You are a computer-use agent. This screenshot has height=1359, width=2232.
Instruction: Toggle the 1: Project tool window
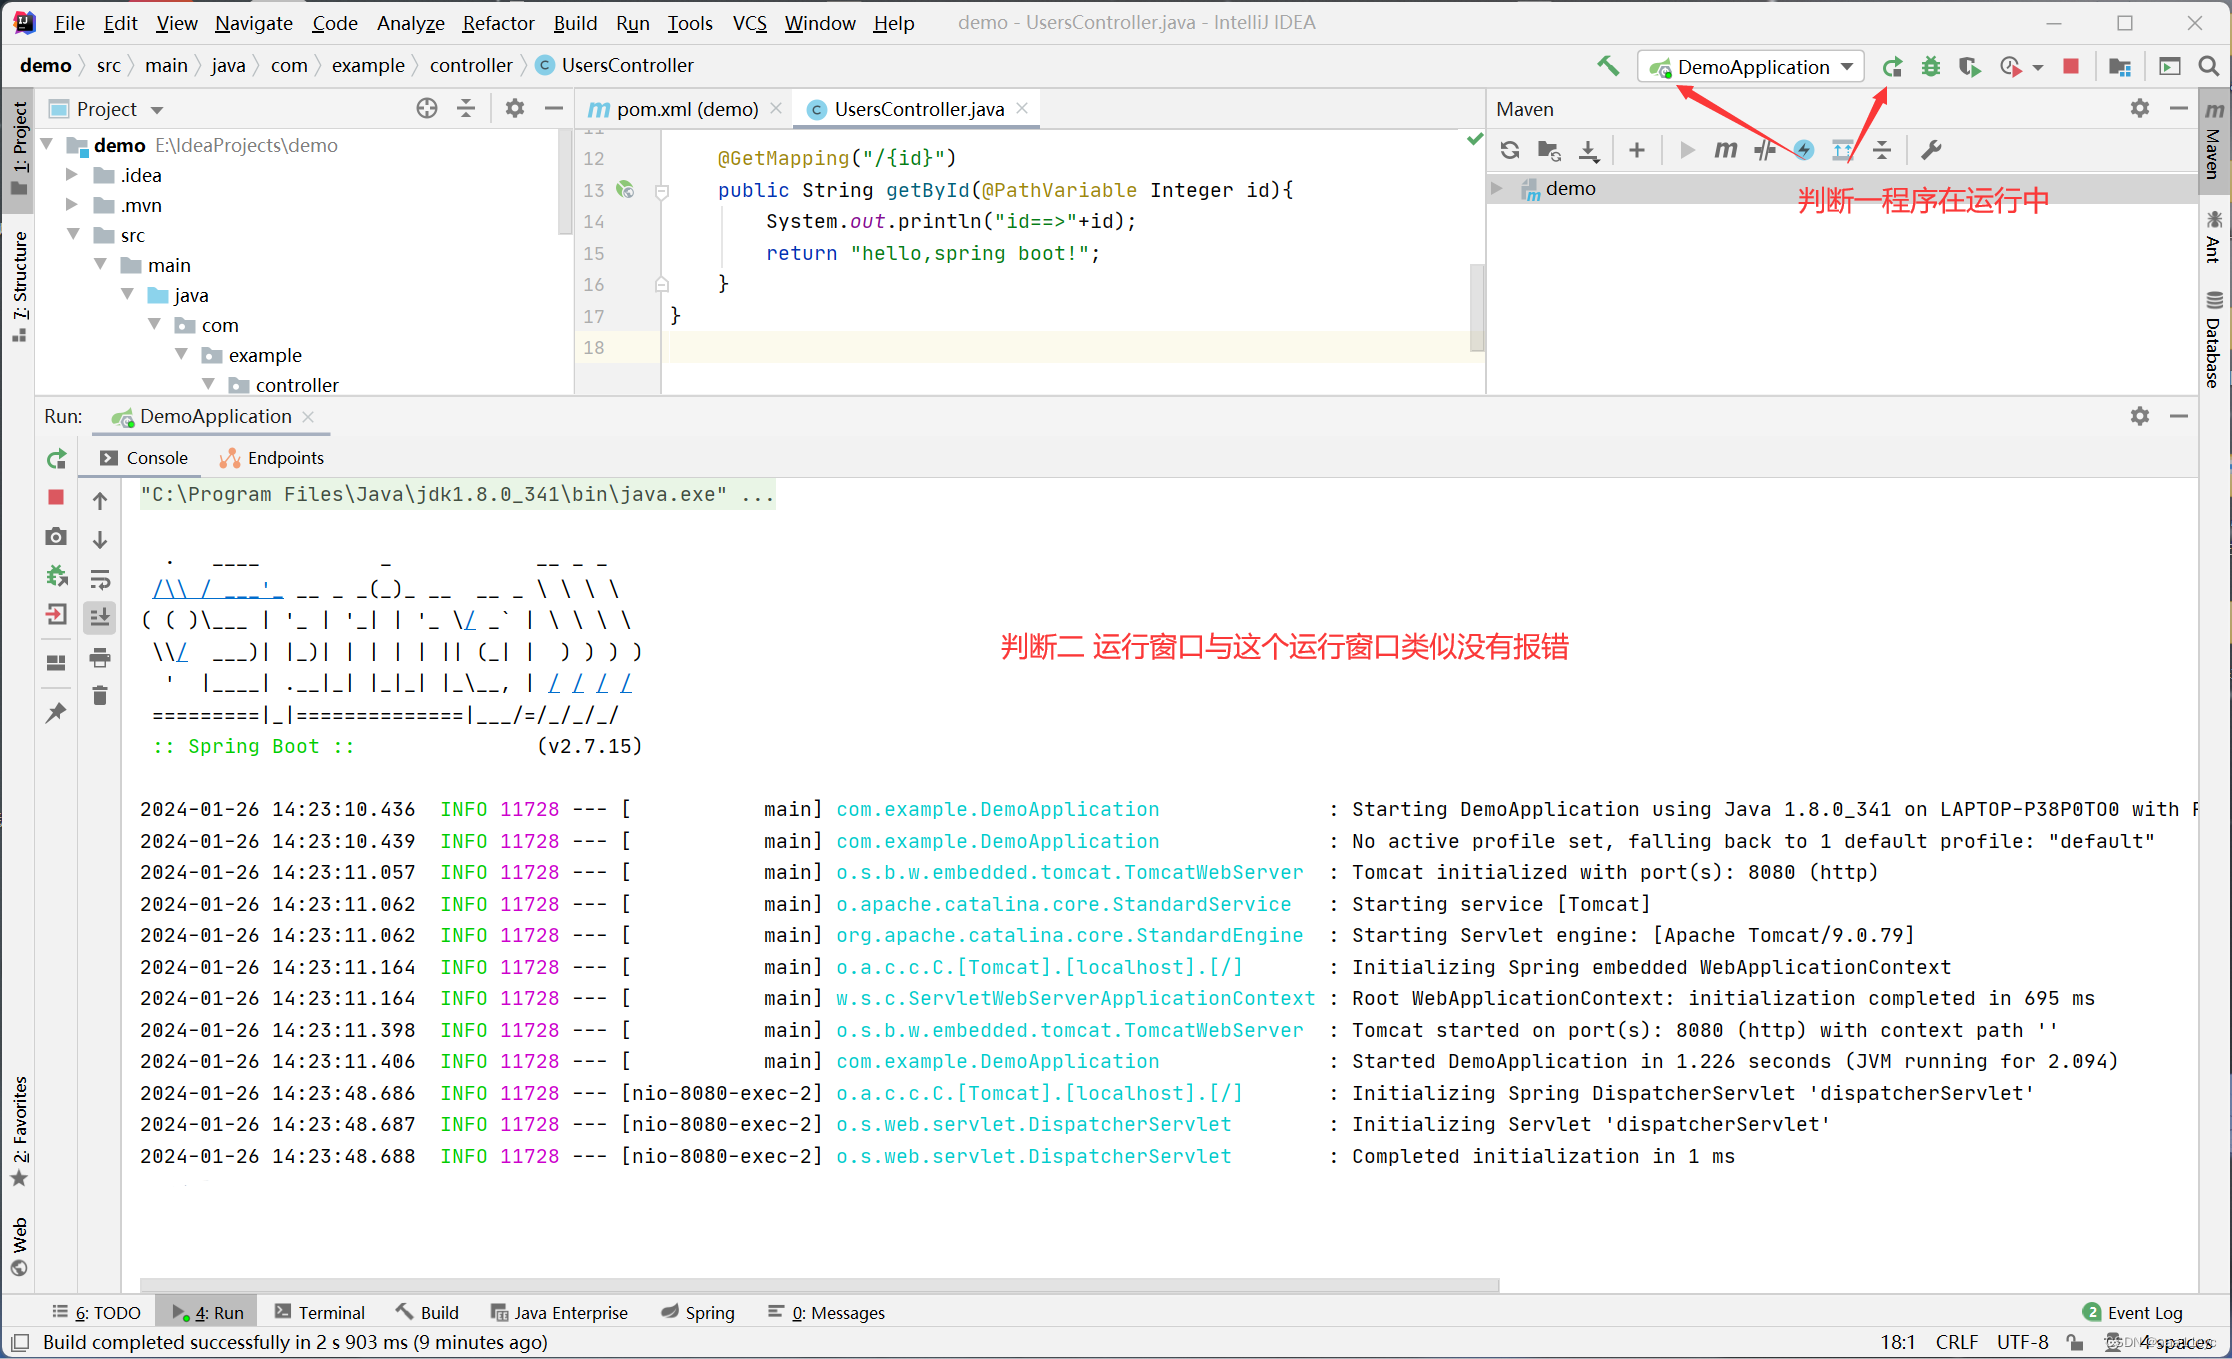click(x=19, y=148)
